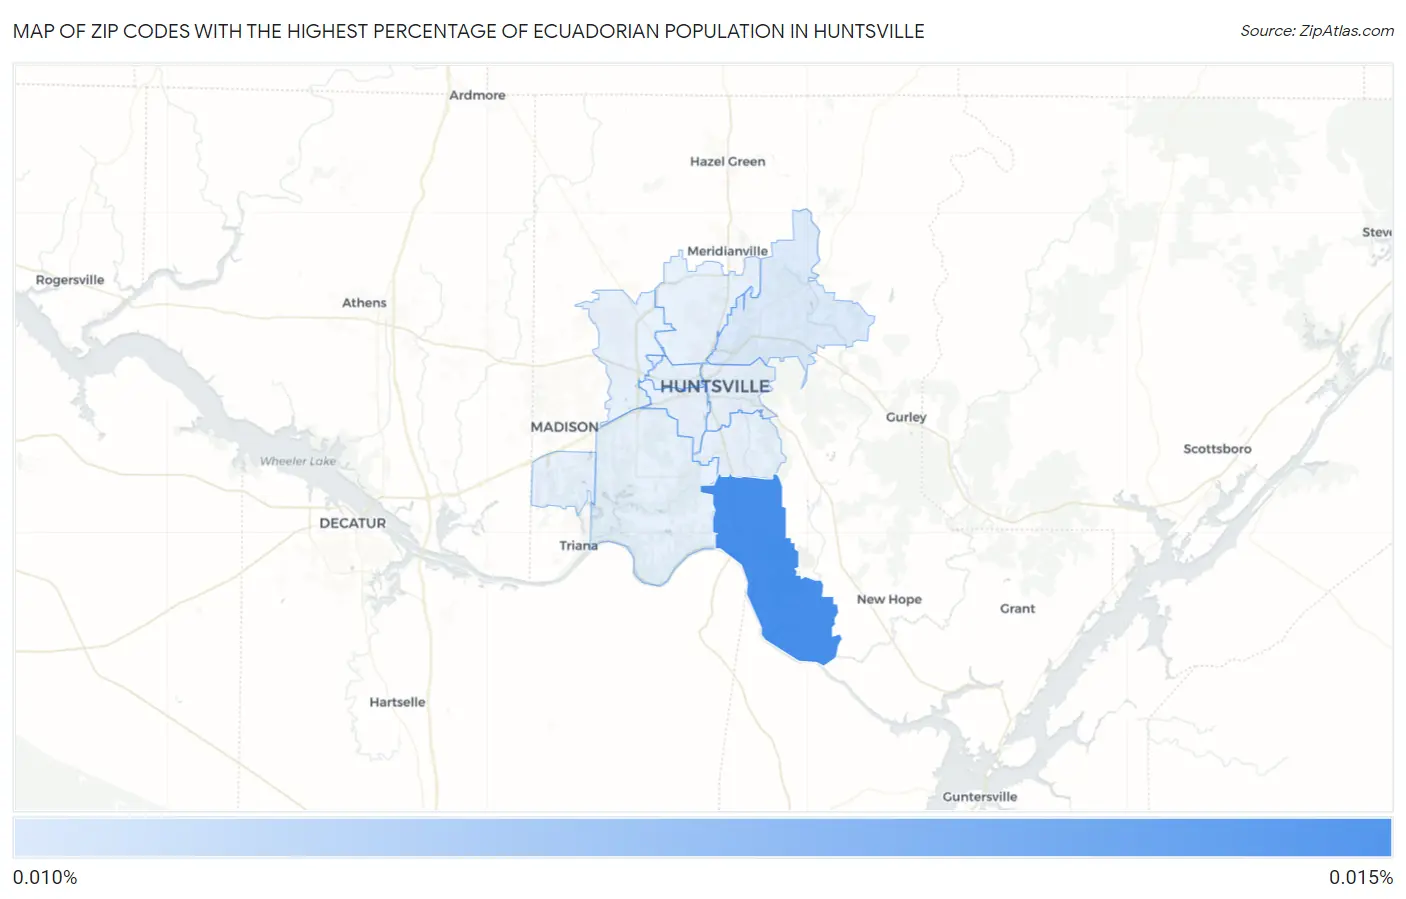
Task: Click the 0.015% legend maximum value
Action: click(x=1360, y=877)
